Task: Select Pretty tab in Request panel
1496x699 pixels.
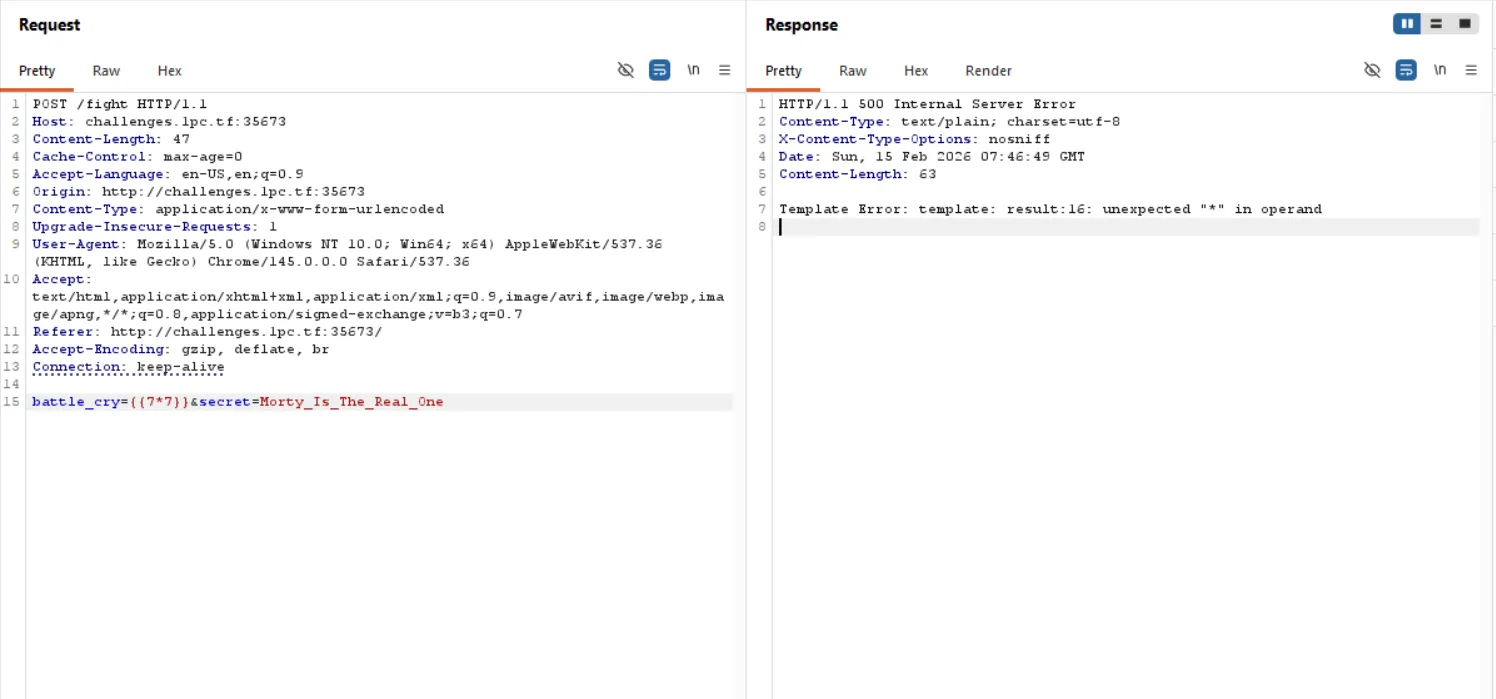Action: [x=37, y=71]
